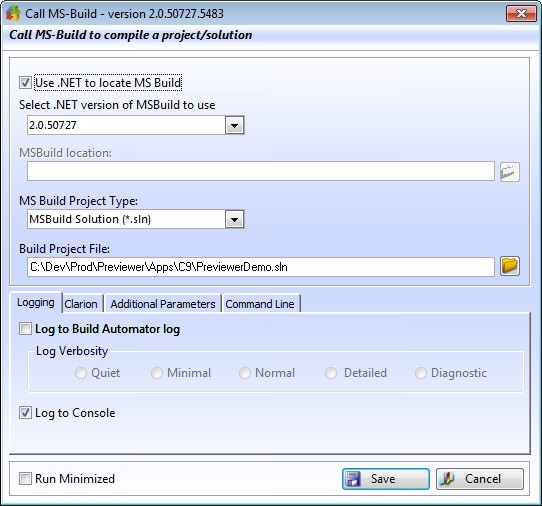
Task: Click the MSBuild location browse folder icon
Action: point(510,171)
